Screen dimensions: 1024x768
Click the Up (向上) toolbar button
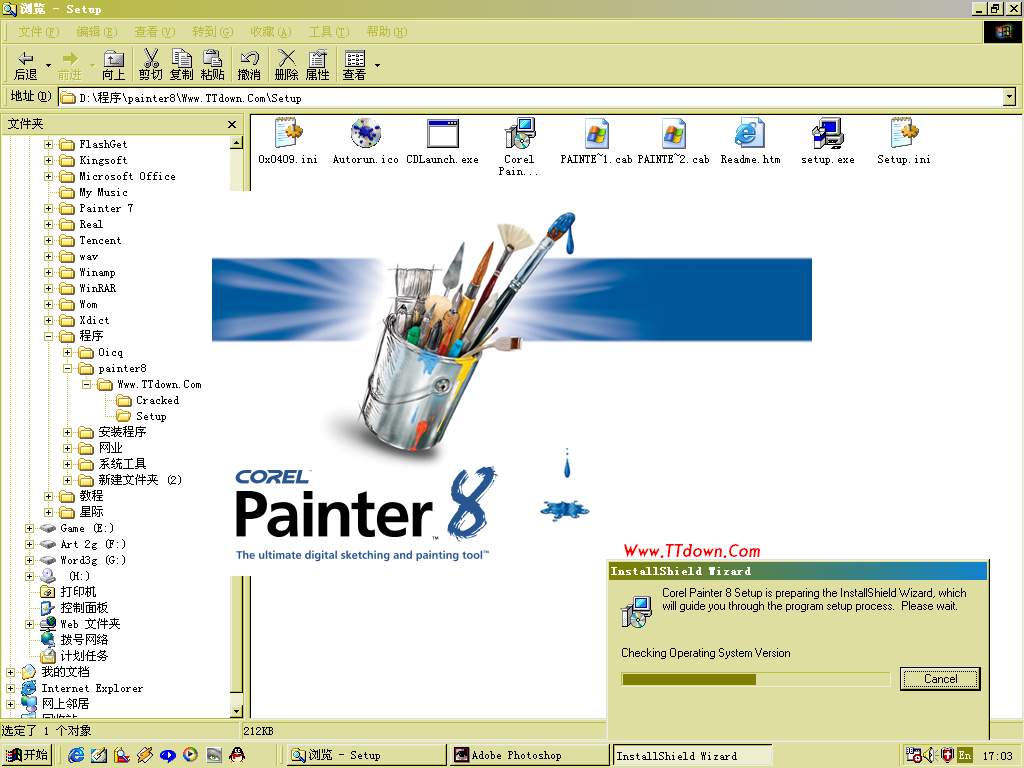tap(114, 65)
